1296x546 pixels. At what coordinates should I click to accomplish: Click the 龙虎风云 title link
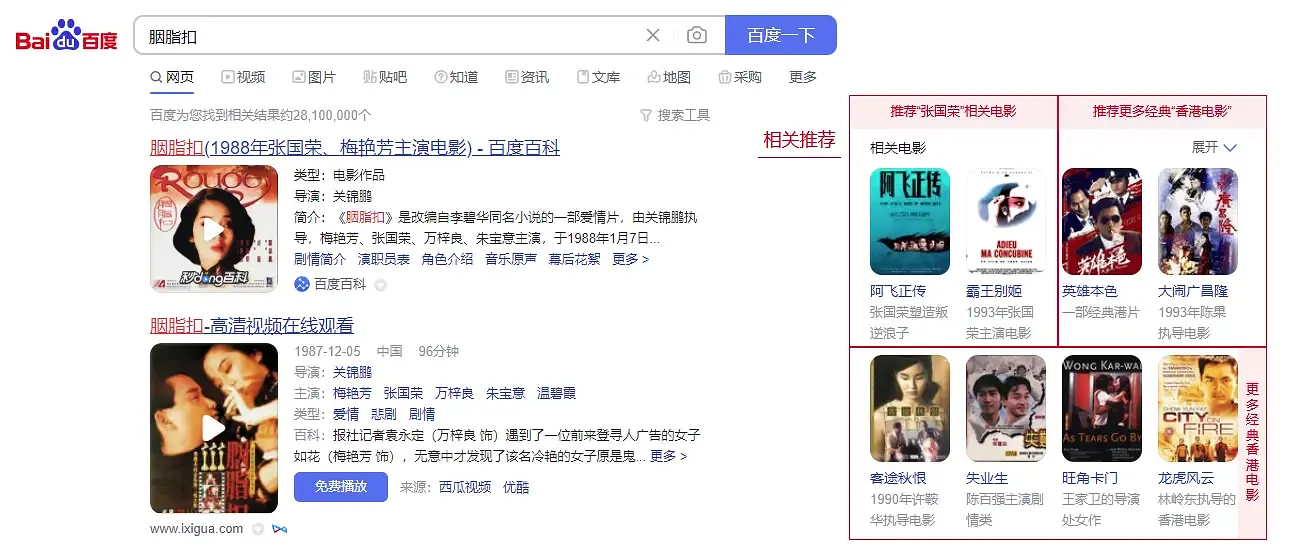click(x=1186, y=478)
